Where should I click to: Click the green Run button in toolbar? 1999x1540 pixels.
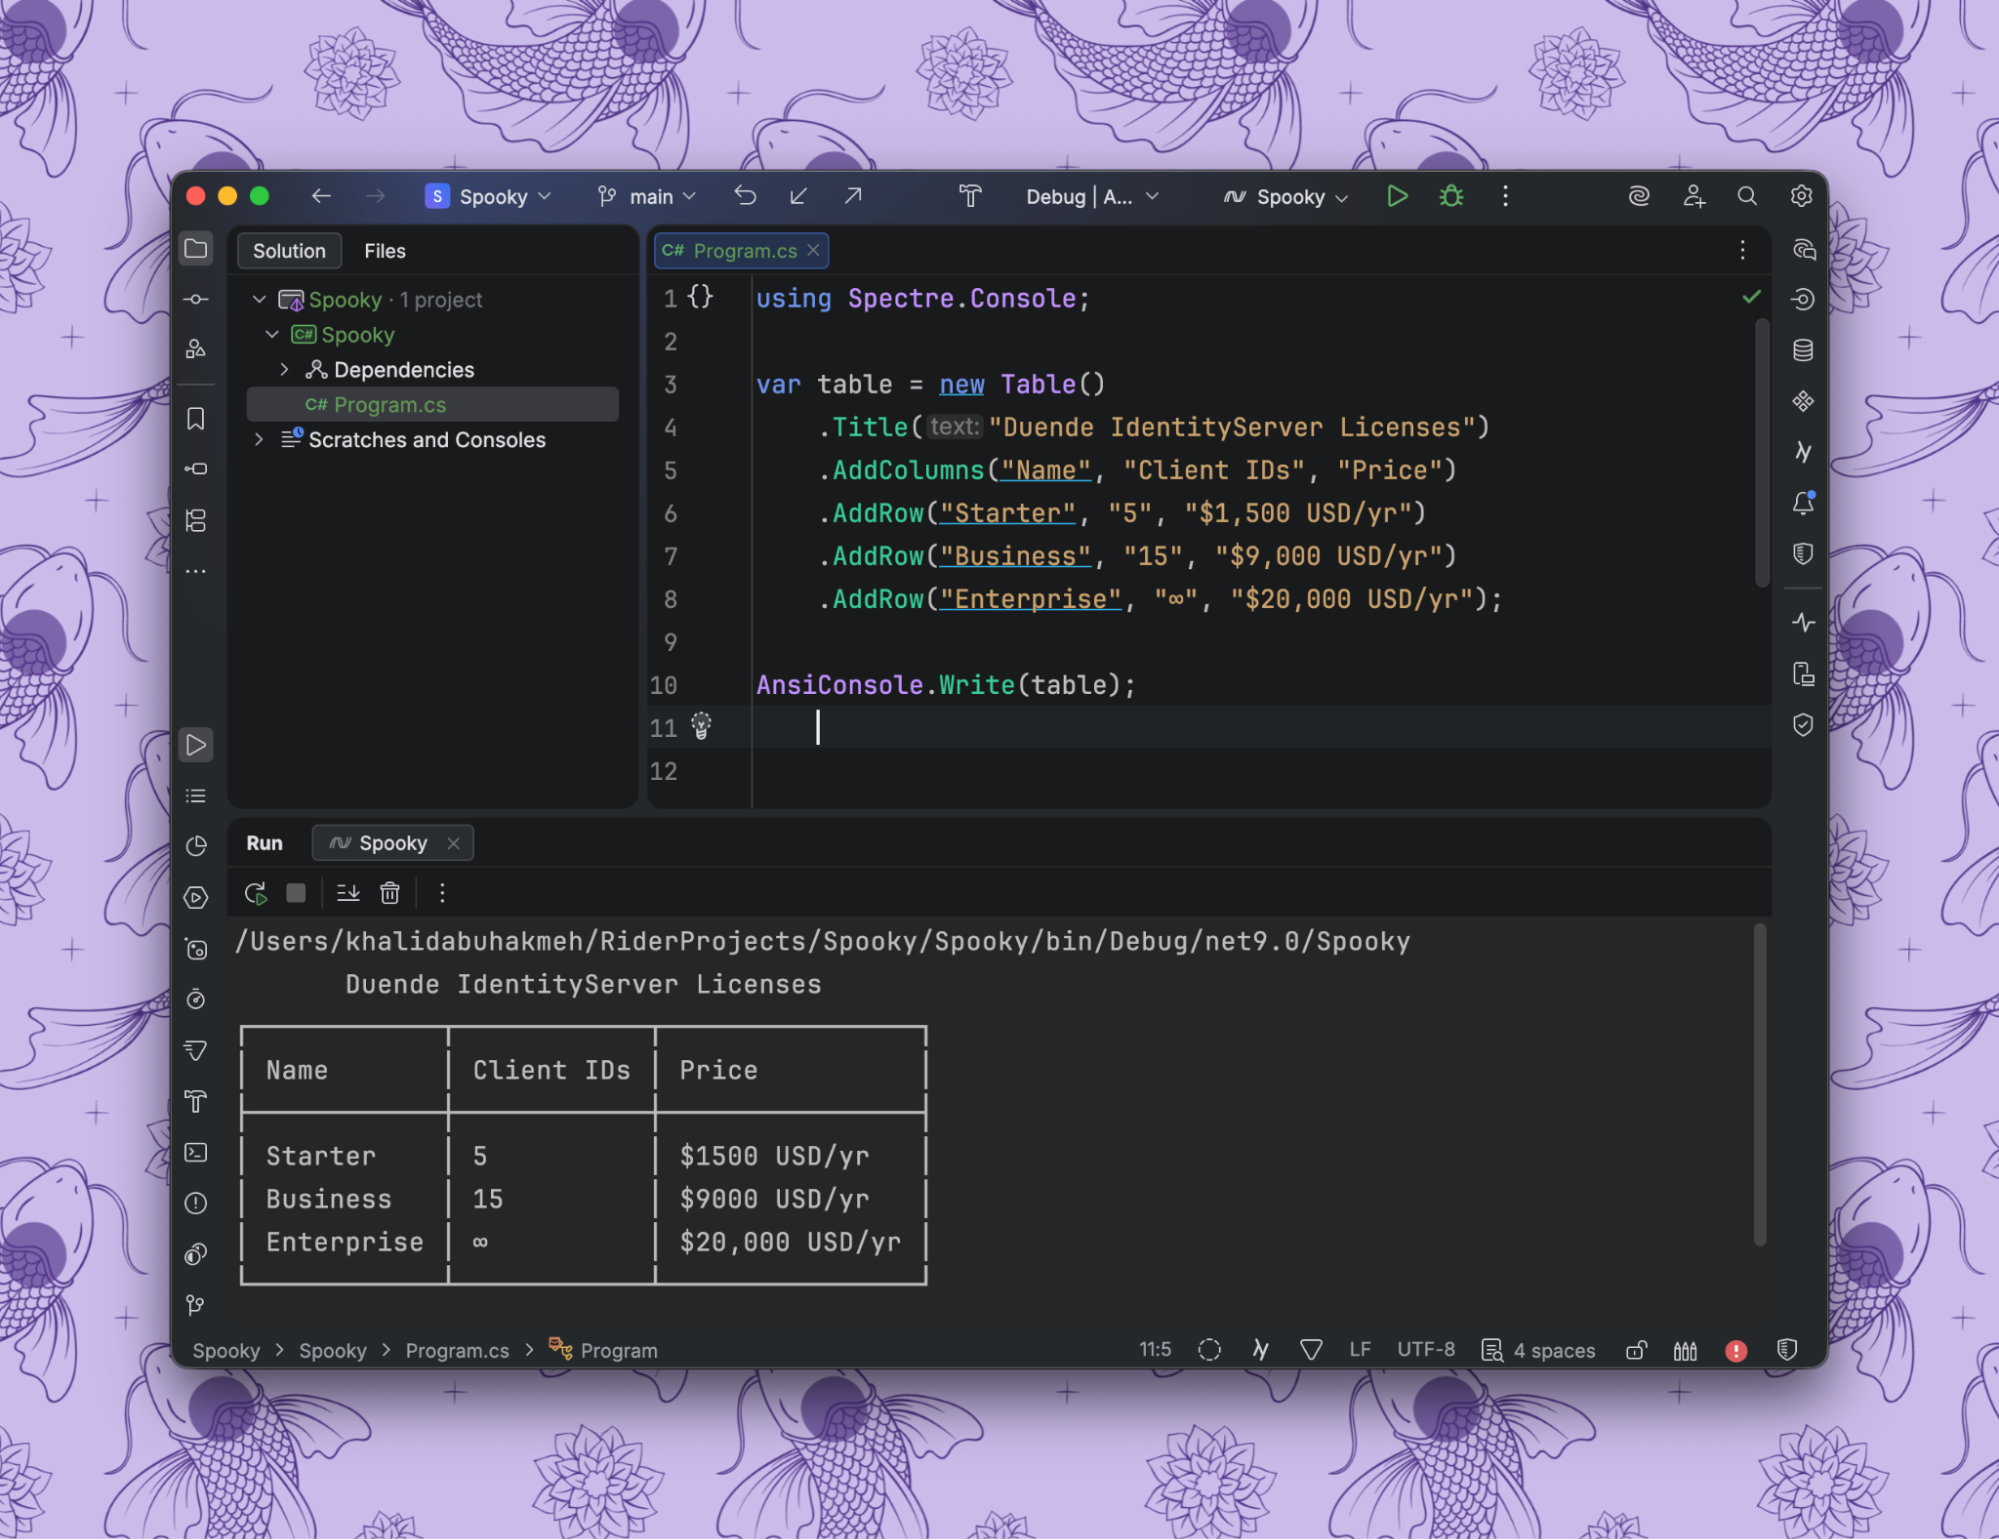[x=1397, y=197]
